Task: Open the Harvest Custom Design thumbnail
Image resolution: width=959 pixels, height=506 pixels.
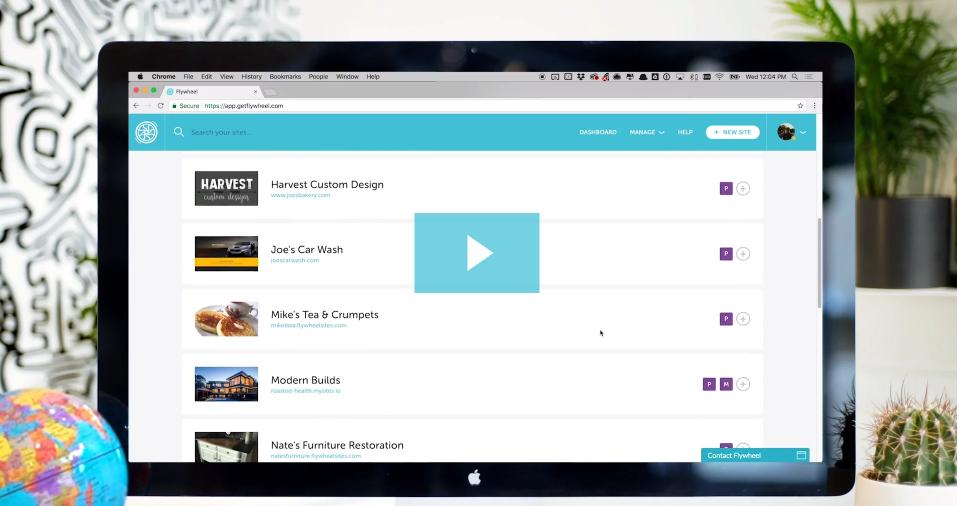Action: pyautogui.click(x=226, y=188)
